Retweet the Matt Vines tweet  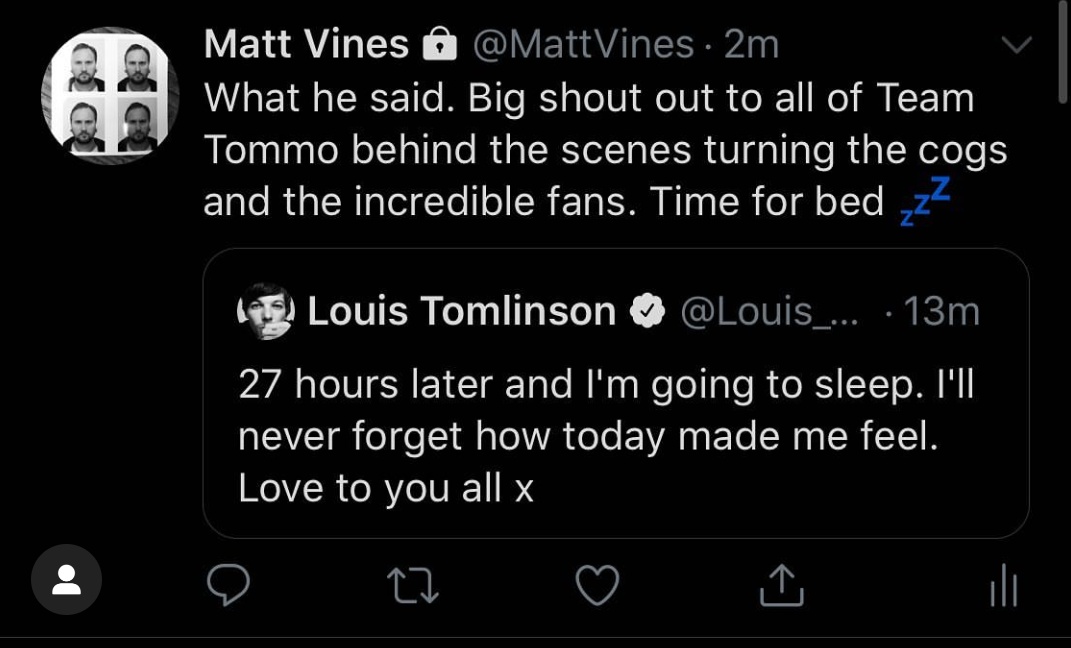(413, 586)
